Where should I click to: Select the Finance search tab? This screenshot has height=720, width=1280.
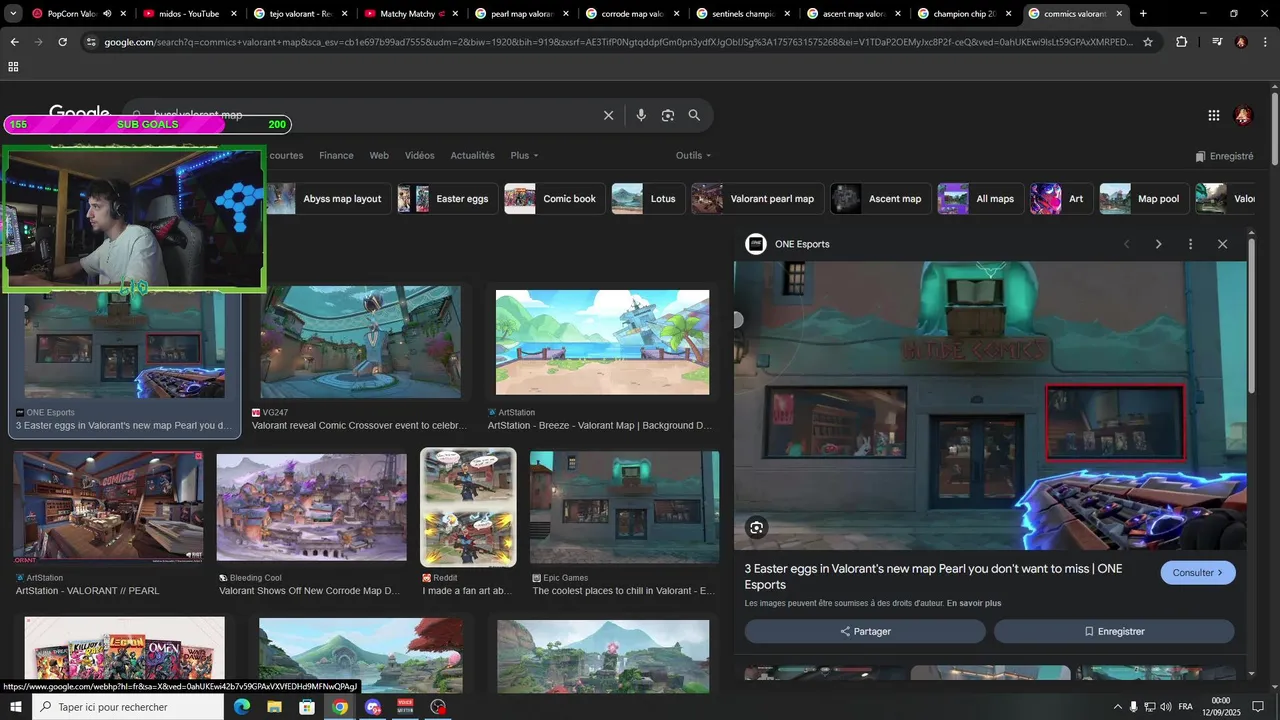[x=336, y=156]
